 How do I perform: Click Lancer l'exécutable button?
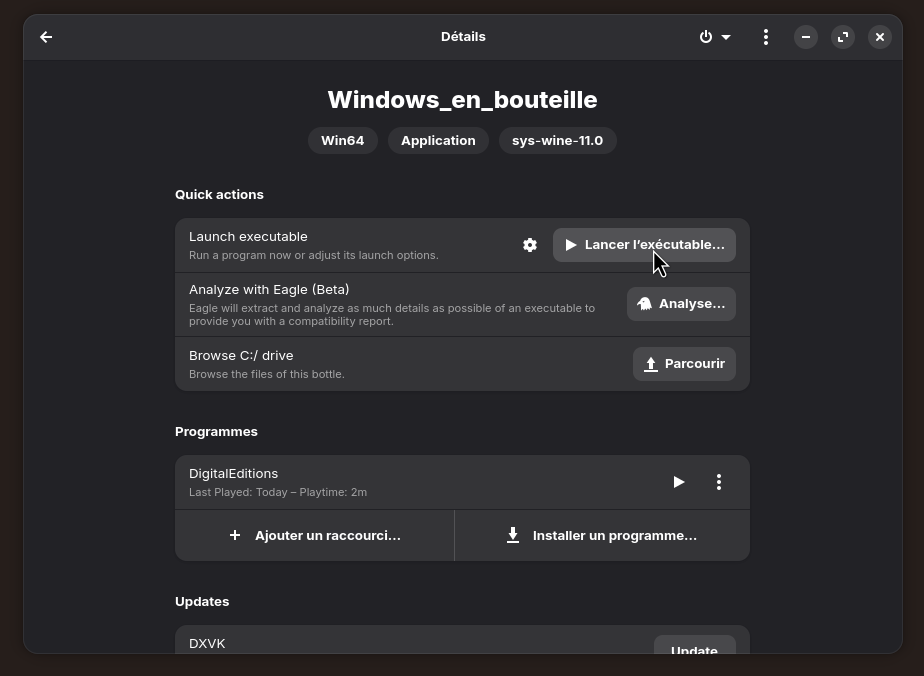(644, 245)
